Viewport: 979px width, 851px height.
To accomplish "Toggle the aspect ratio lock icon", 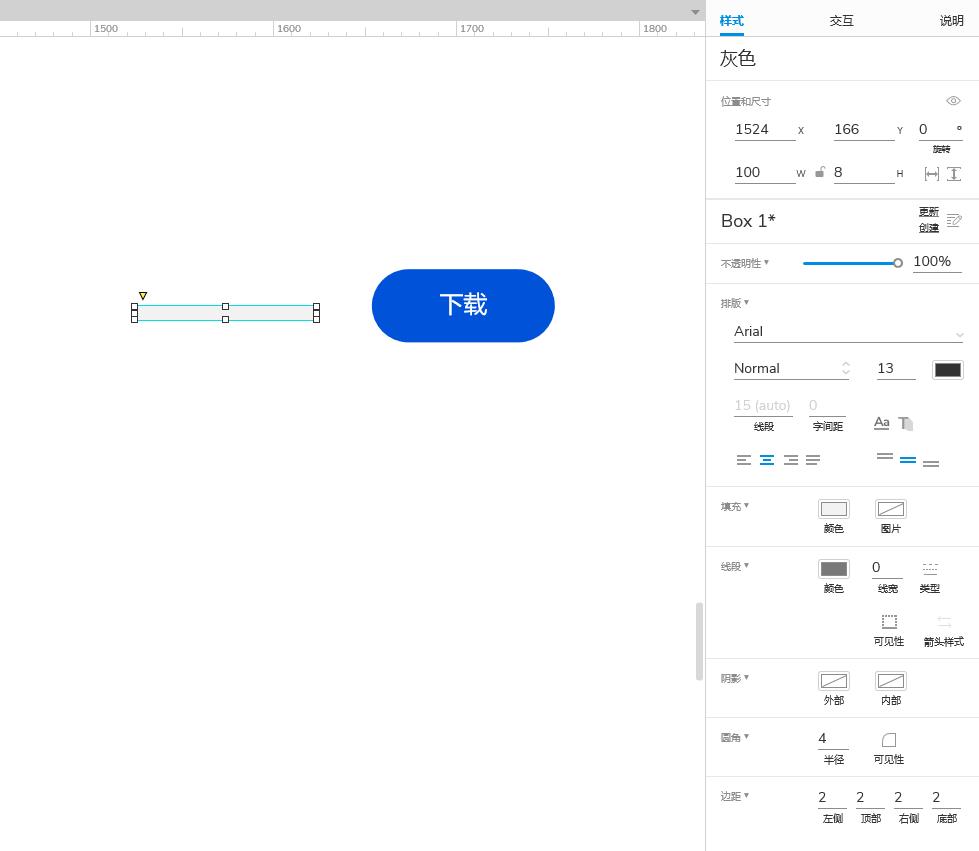I will (820, 172).
